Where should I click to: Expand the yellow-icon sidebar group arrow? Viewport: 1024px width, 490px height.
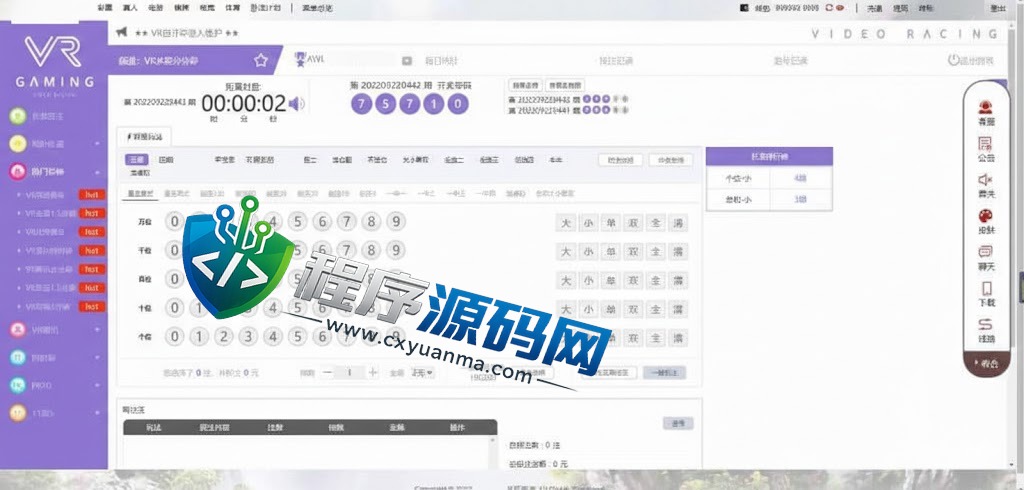pyautogui.click(x=97, y=144)
